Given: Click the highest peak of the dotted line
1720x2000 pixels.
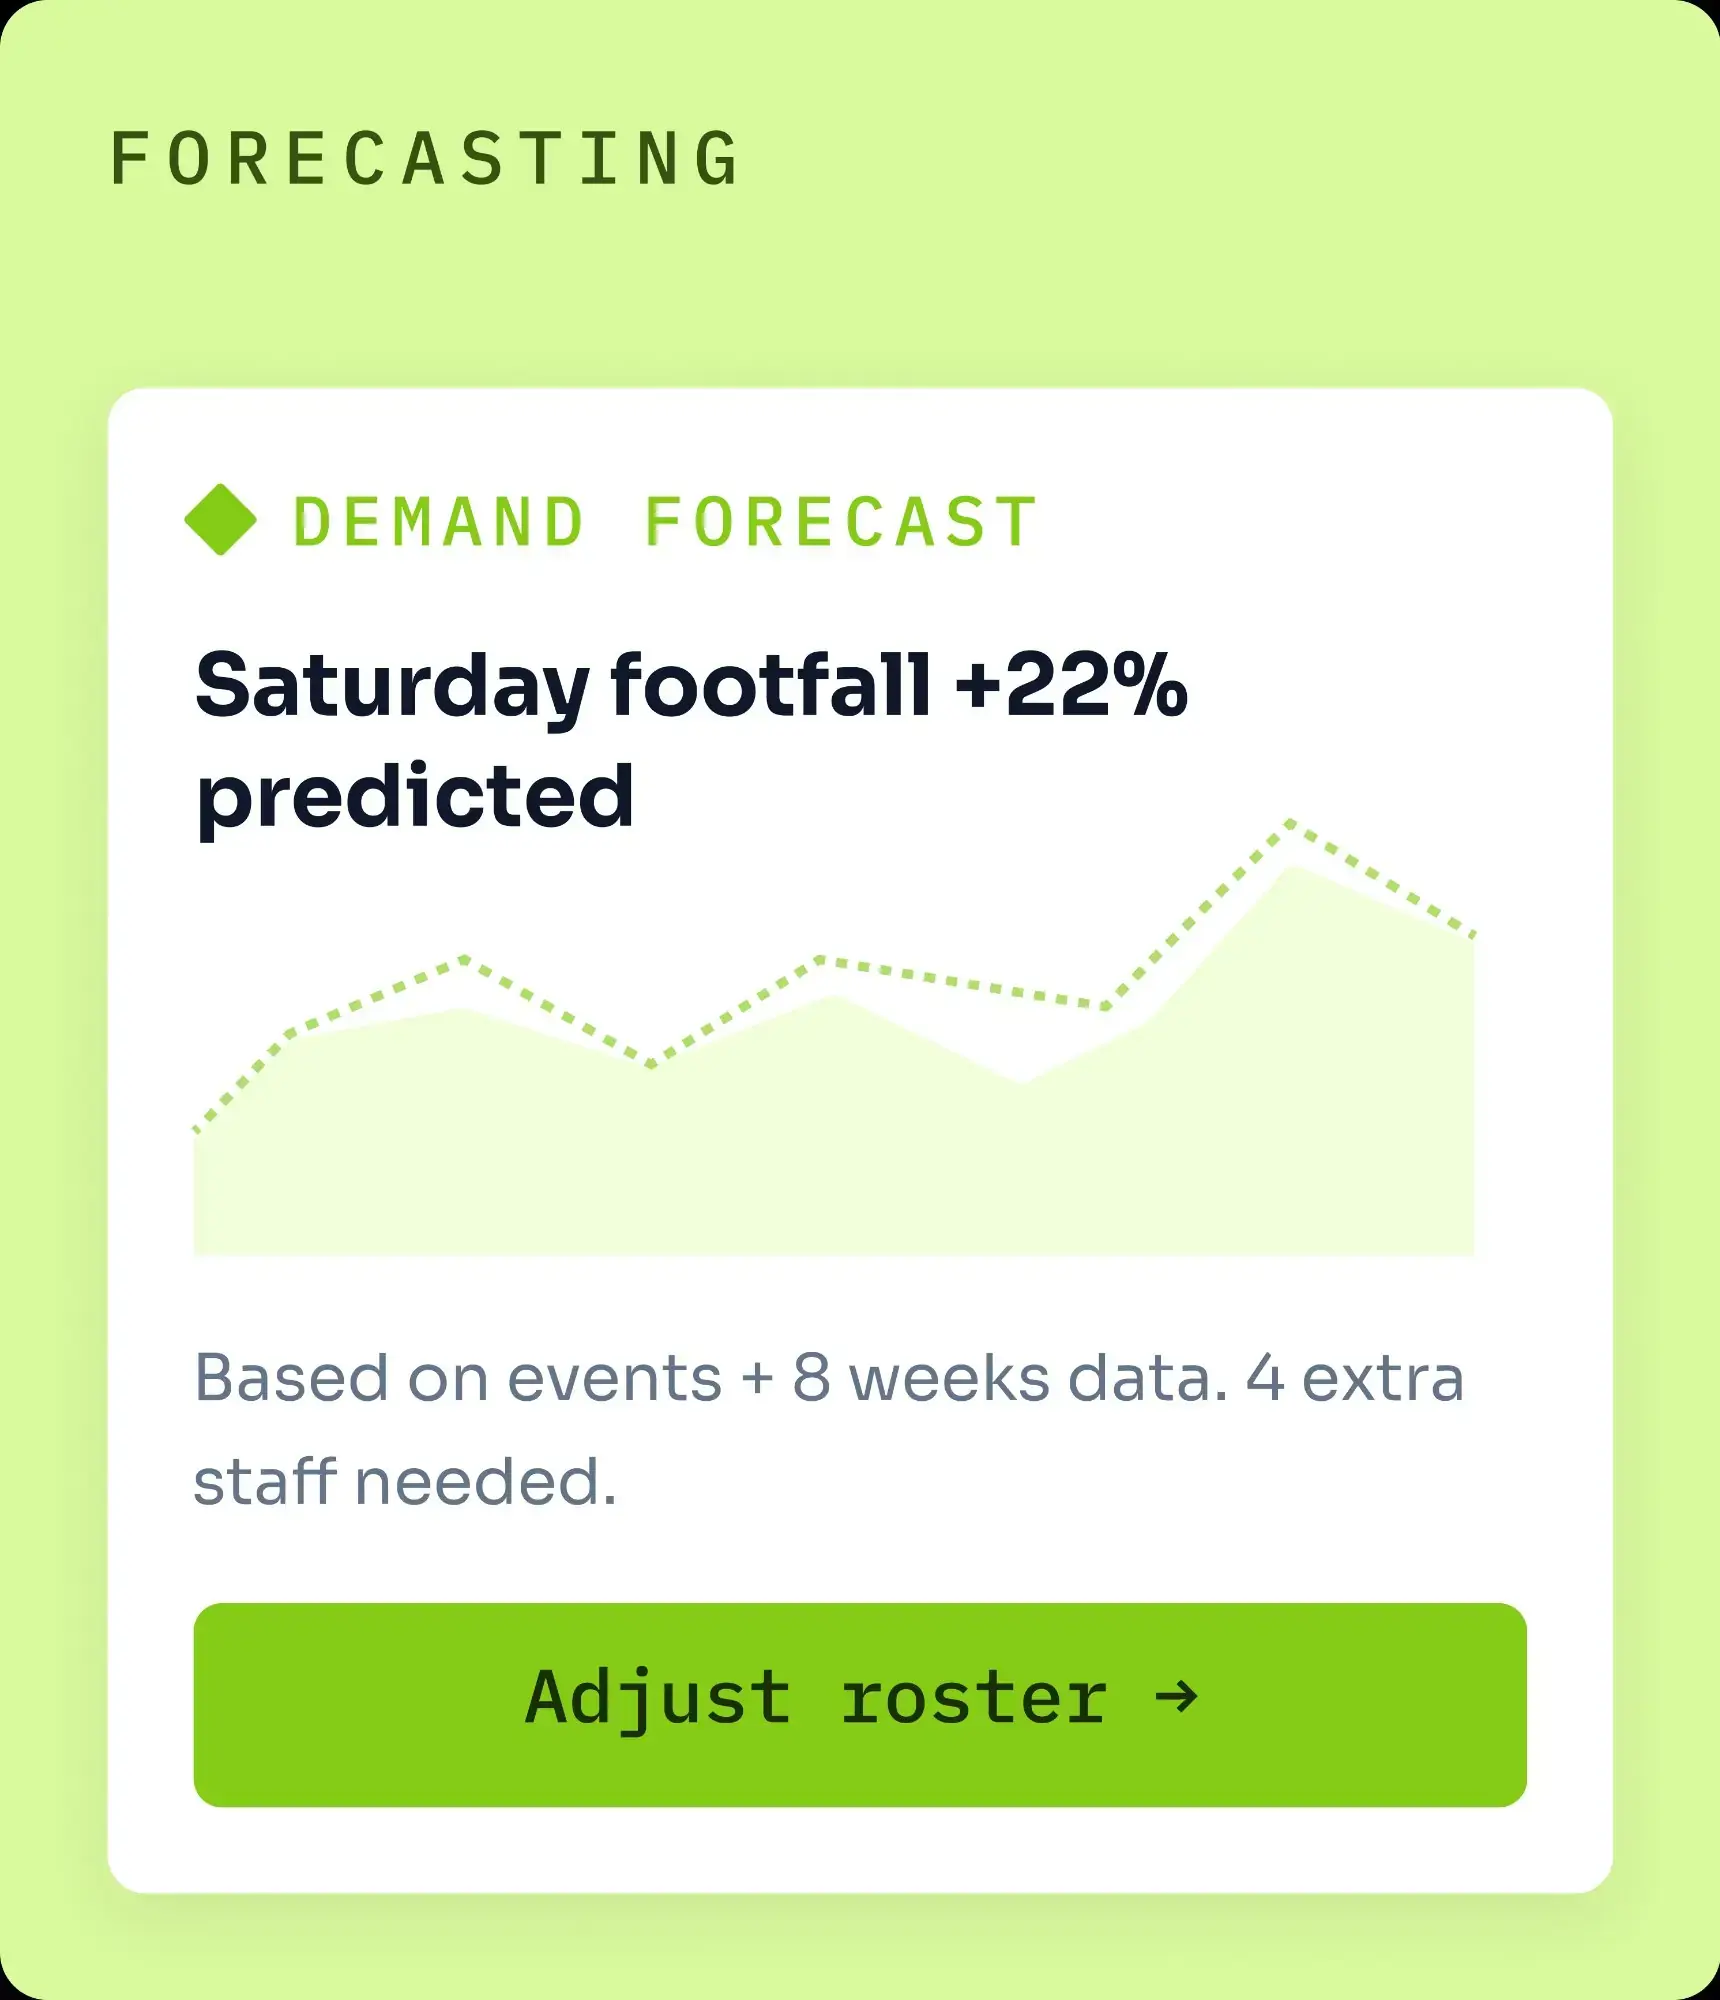Looking at the screenshot, I should click(x=1291, y=823).
